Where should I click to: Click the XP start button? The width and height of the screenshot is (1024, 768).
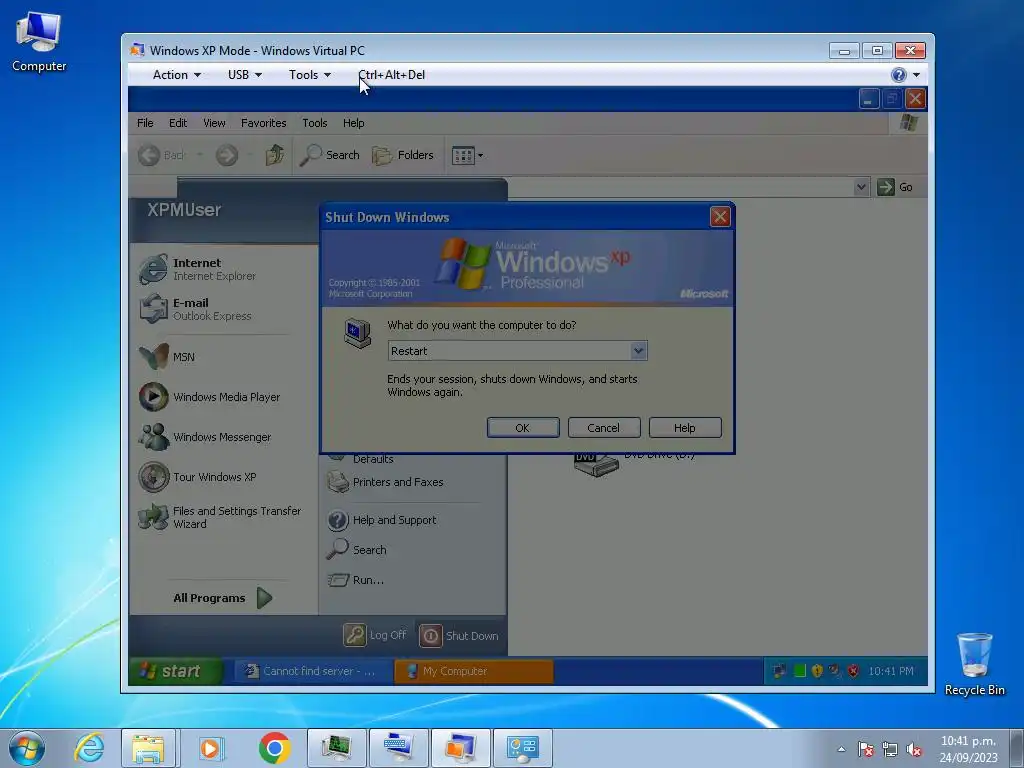175,671
